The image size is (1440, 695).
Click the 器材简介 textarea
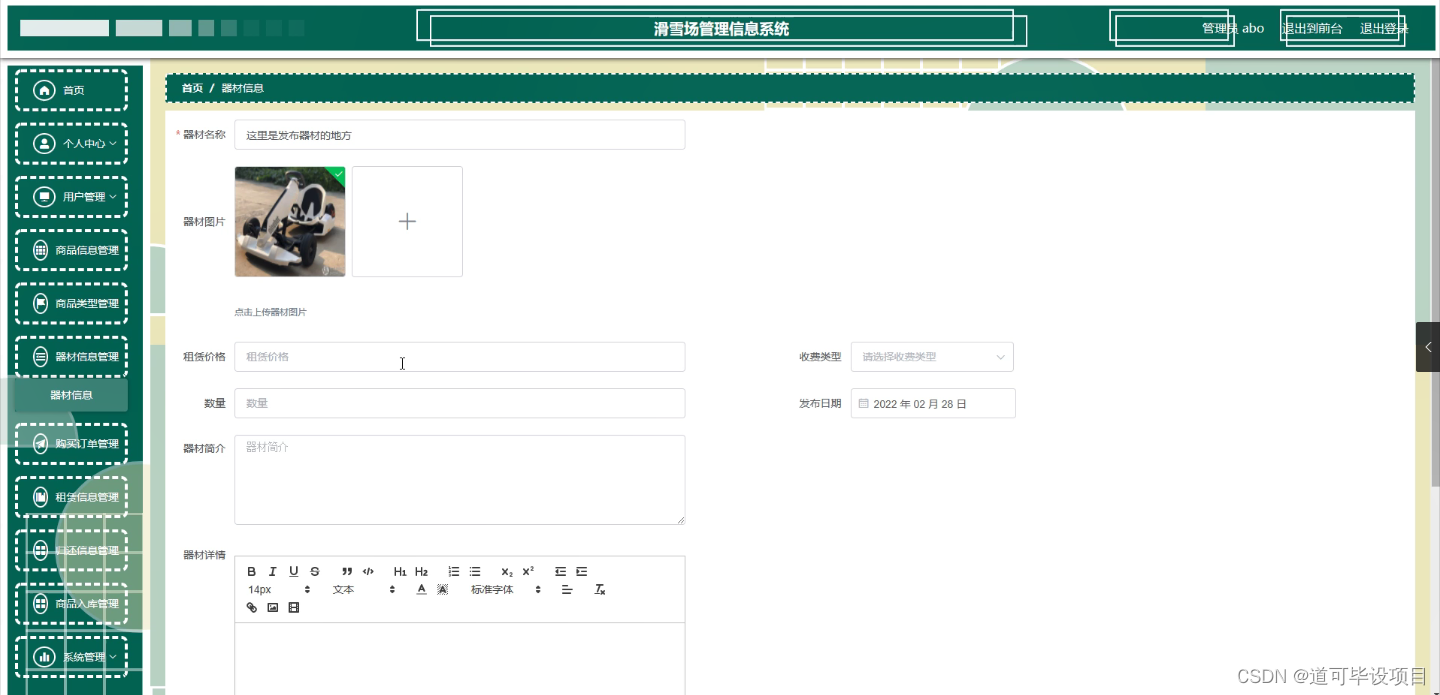[460, 480]
